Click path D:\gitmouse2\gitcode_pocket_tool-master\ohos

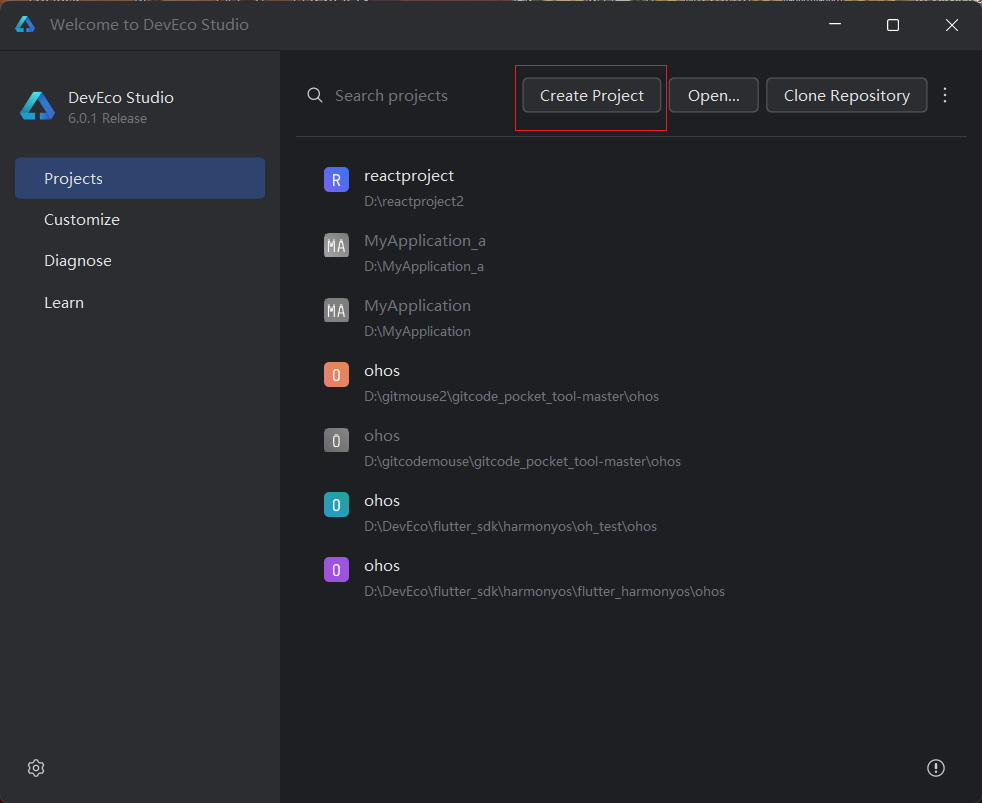coord(511,396)
